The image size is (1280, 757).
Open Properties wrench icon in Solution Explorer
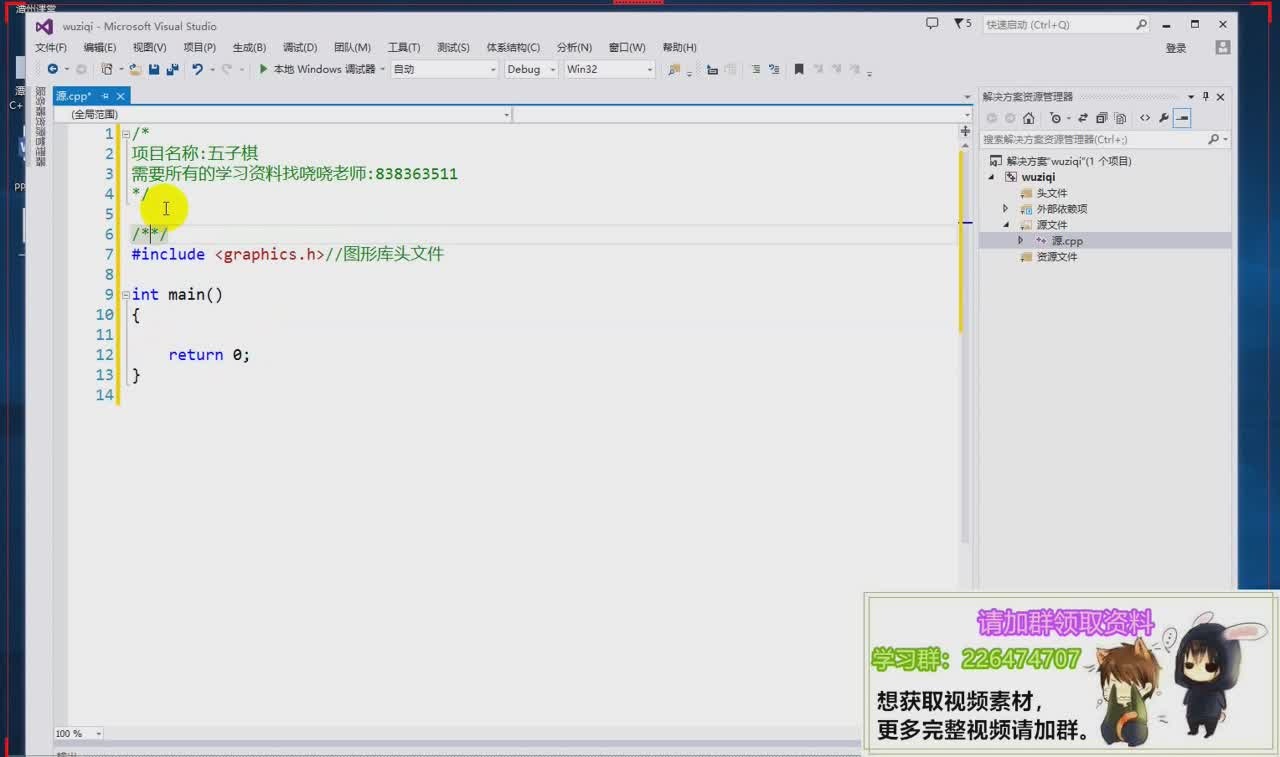coord(1163,118)
